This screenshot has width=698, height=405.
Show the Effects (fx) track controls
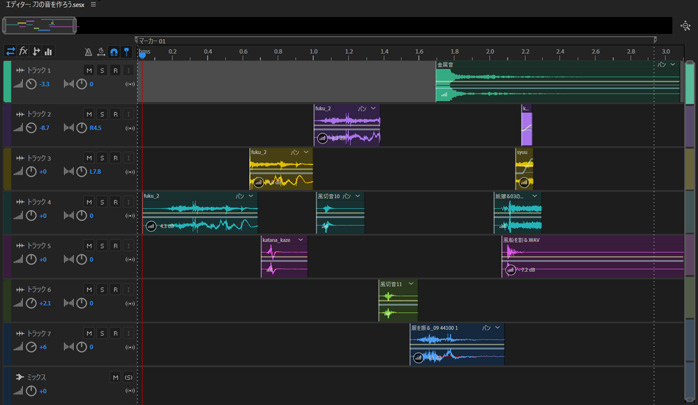click(x=23, y=51)
